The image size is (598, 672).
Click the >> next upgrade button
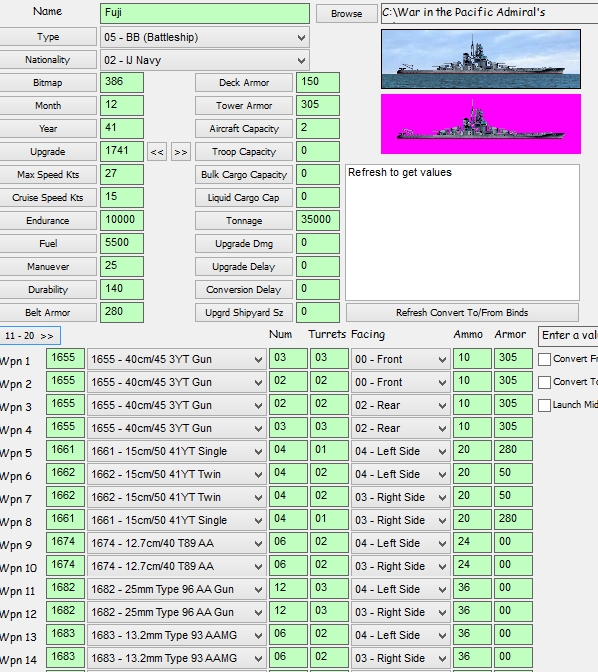tap(180, 152)
